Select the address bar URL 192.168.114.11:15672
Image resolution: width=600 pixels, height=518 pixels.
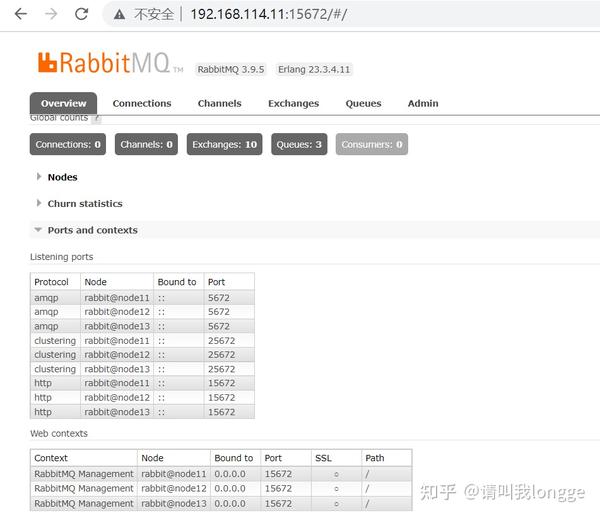(269, 14)
